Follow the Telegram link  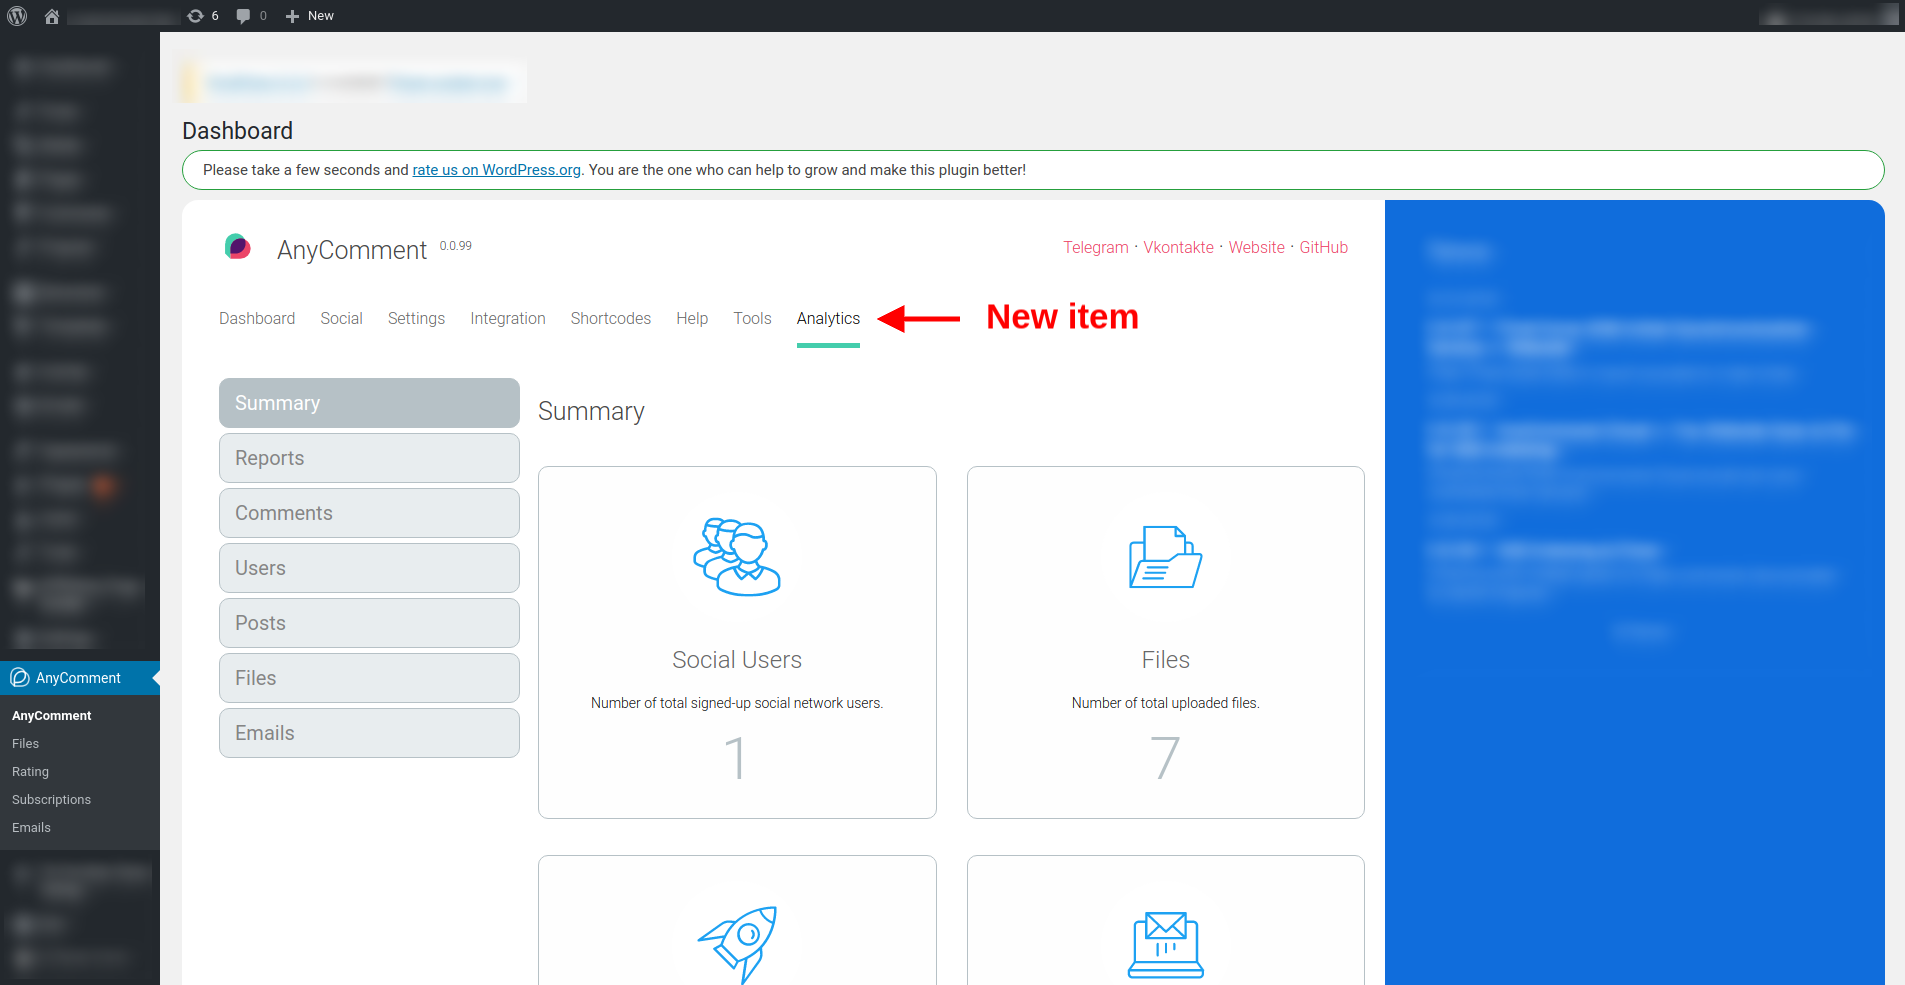pos(1095,247)
